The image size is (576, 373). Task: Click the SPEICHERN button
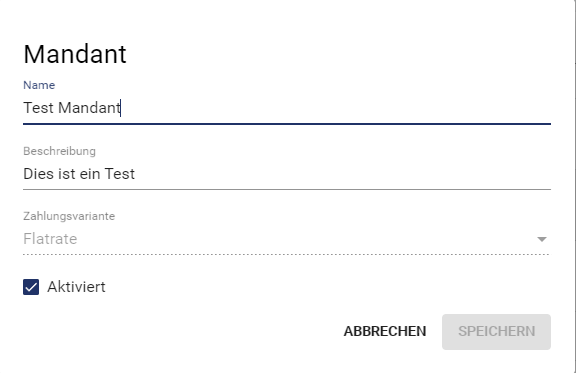point(496,331)
